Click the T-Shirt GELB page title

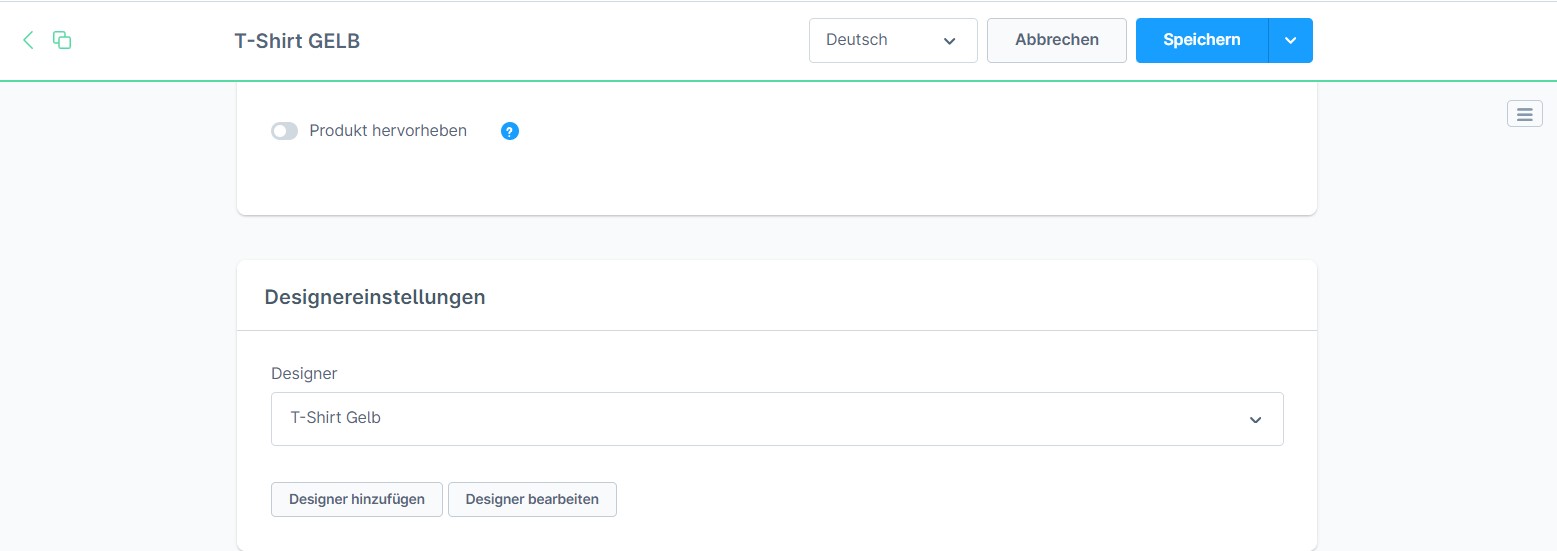pyautogui.click(x=297, y=41)
